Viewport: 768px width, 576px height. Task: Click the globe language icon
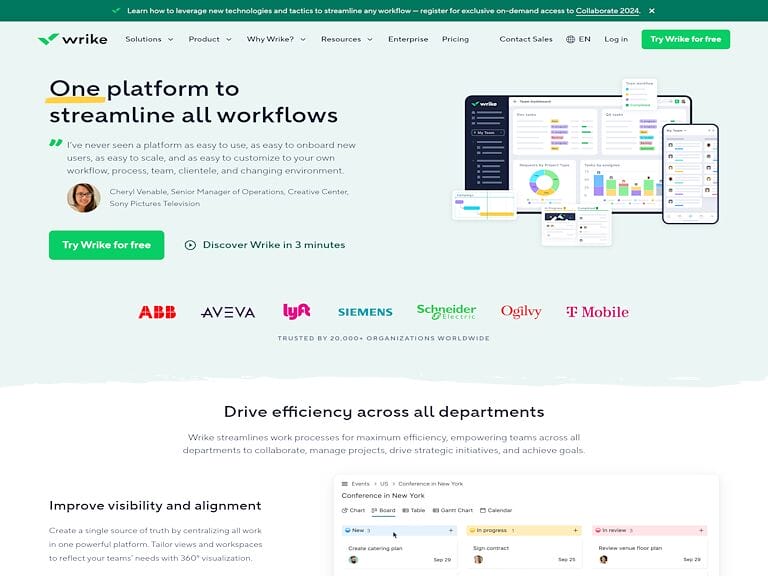pyautogui.click(x=570, y=40)
